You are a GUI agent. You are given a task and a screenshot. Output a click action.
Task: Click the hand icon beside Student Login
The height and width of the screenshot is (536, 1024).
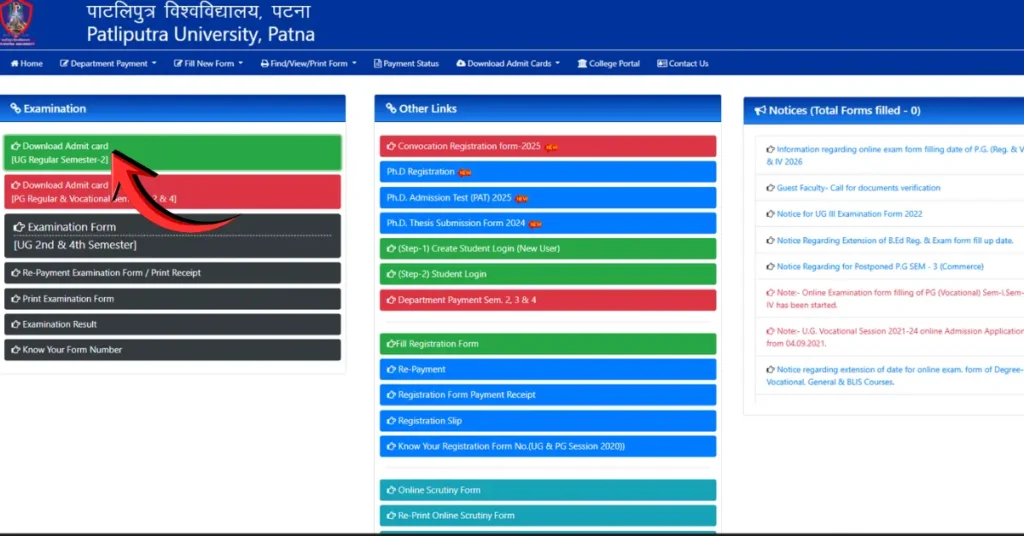[391, 274]
